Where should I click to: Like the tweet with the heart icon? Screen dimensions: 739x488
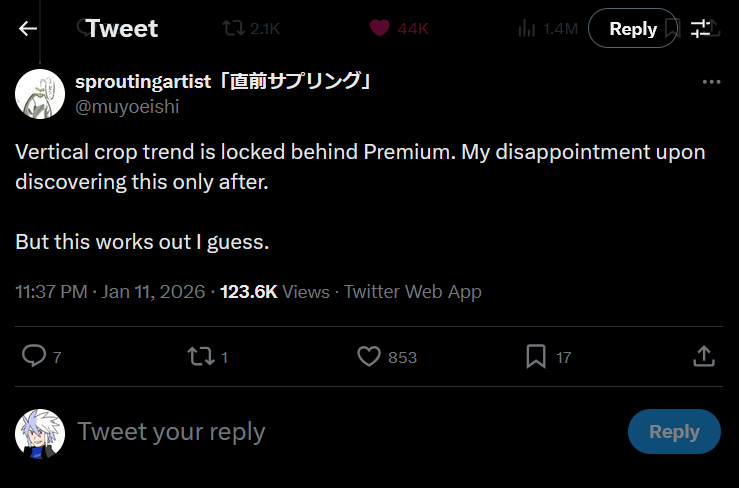pos(369,356)
